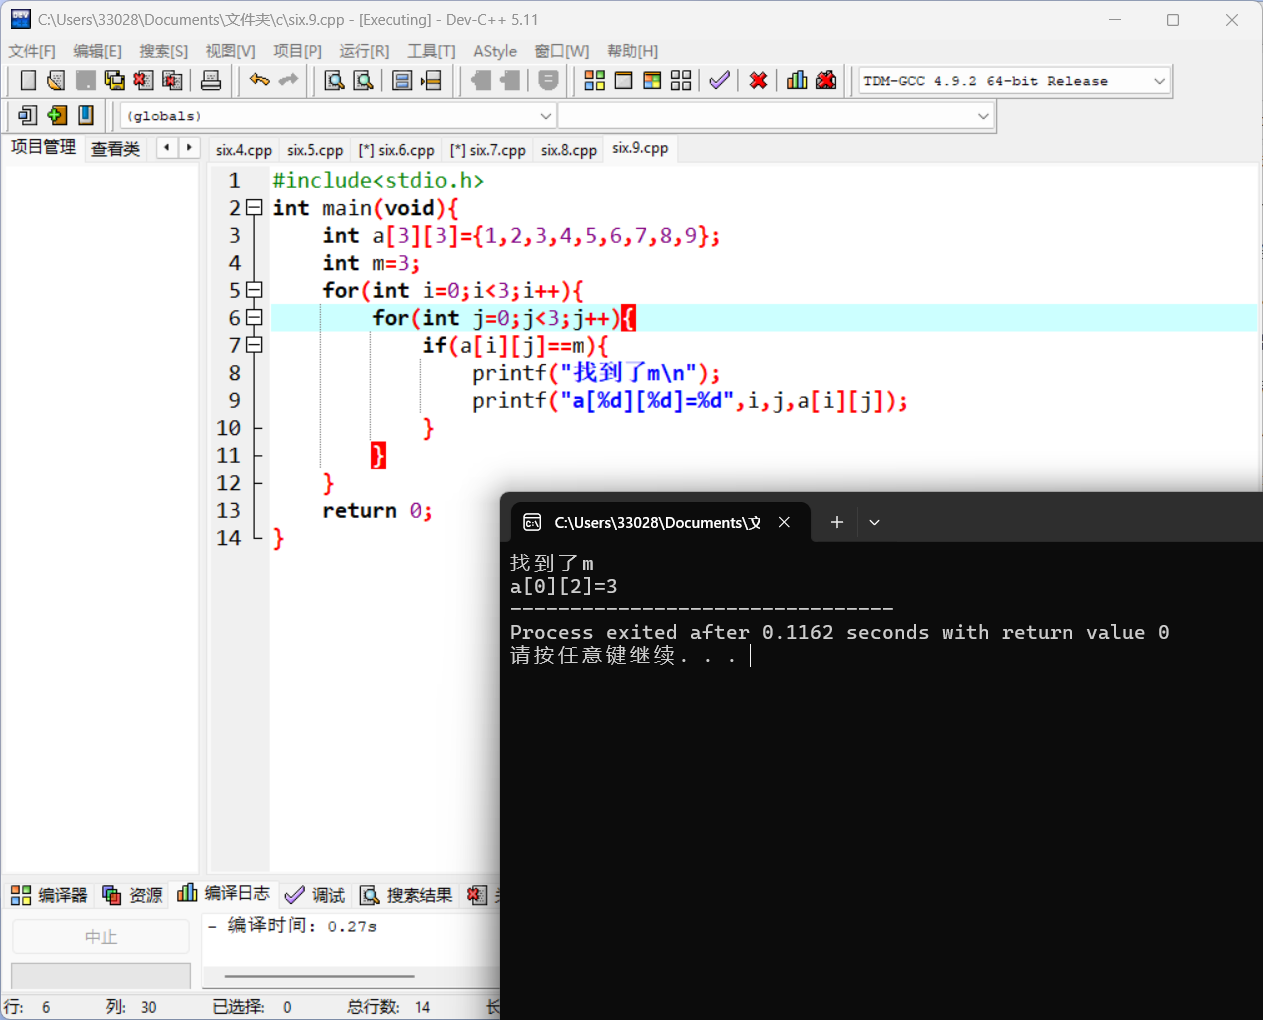Image resolution: width=1263 pixels, height=1020 pixels.
Task: Select the 项目管理 panel tab
Action: 43,148
